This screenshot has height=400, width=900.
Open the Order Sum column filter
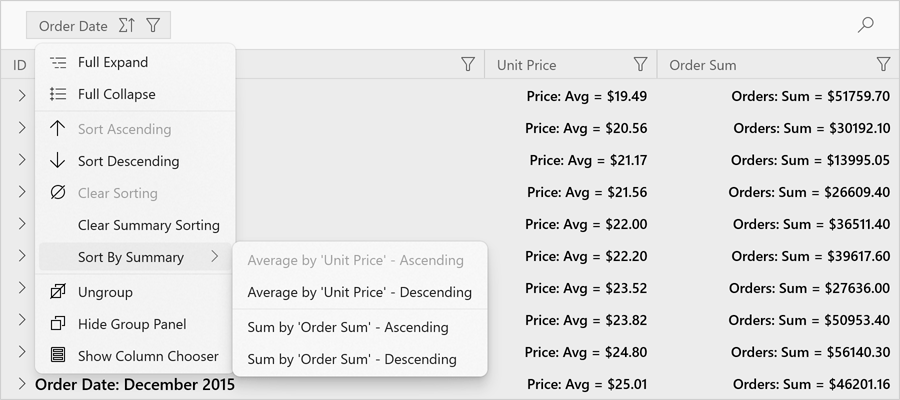(883, 64)
